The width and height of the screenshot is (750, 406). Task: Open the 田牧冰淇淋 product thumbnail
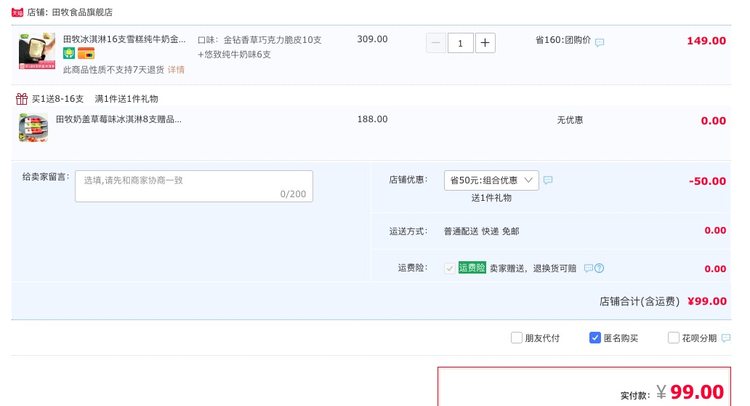coord(37,51)
